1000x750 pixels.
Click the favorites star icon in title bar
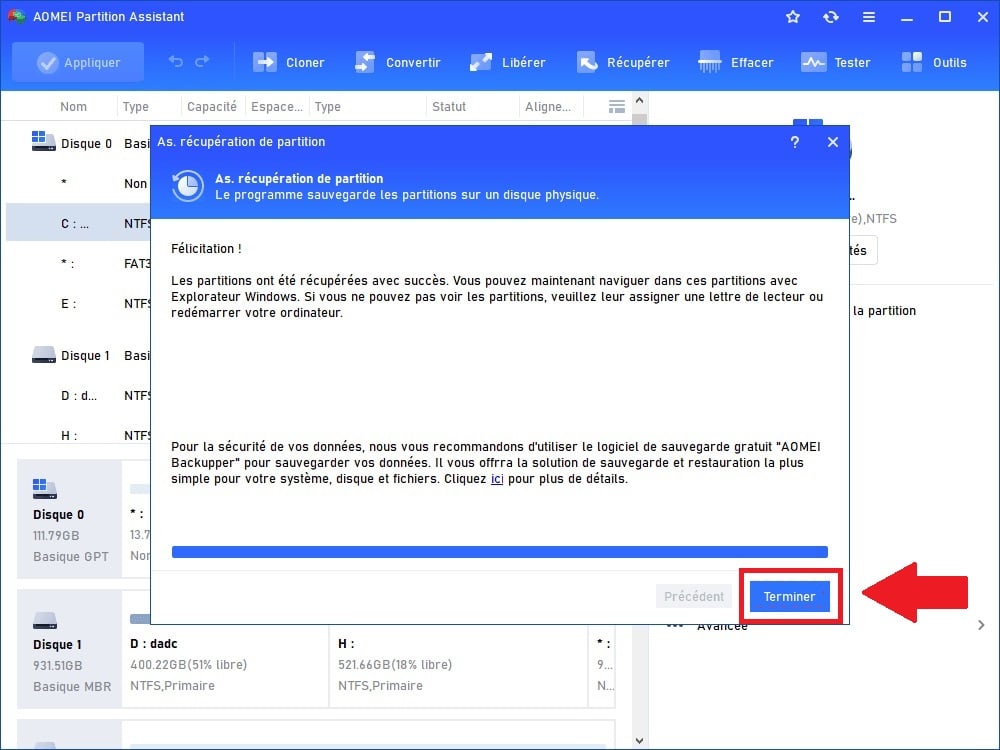point(793,17)
